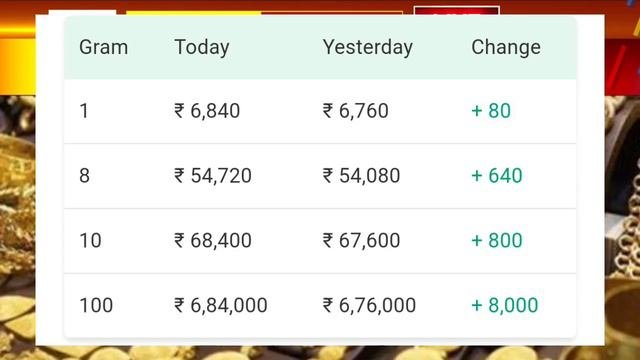Click the + 80 change value
640x360 pixels.
pos(491,111)
